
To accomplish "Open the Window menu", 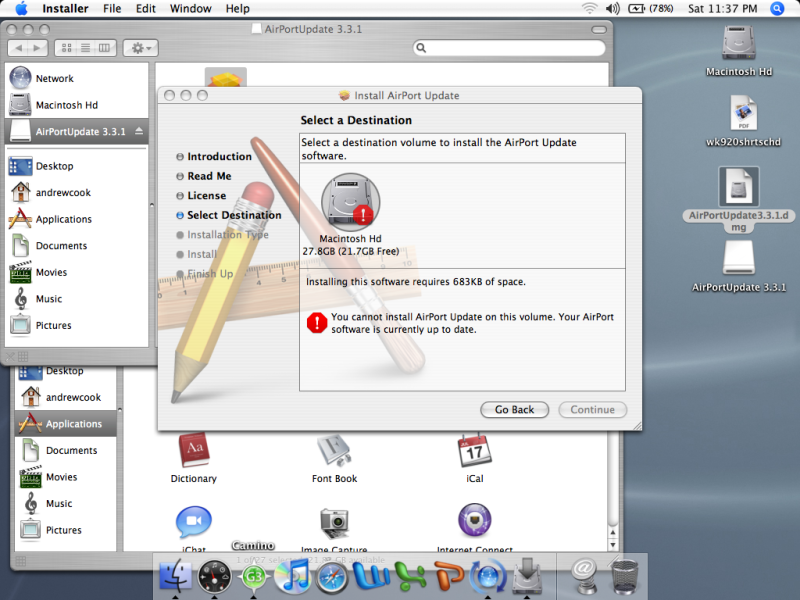I will pyautogui.click(x=190, y=8).
